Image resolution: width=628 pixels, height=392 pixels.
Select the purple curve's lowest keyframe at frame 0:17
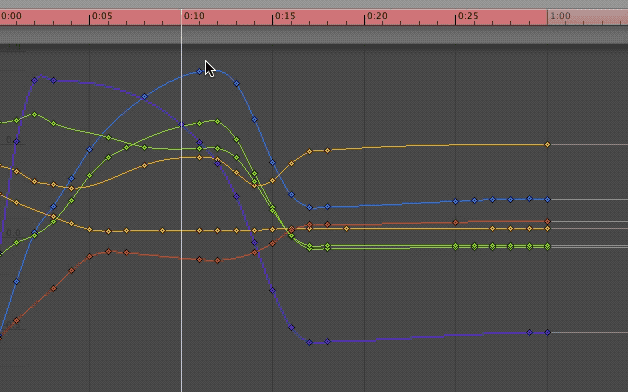309,342
